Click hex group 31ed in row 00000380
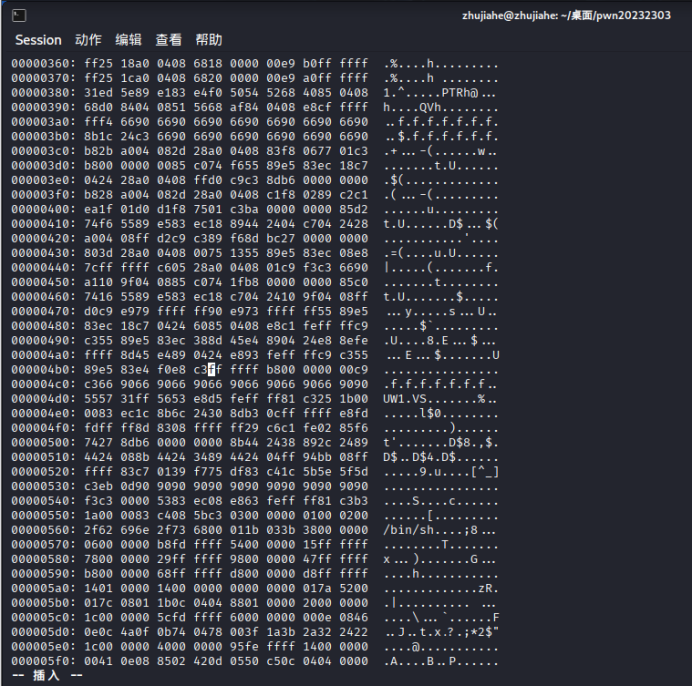692x687 pixels. [99, 93]
